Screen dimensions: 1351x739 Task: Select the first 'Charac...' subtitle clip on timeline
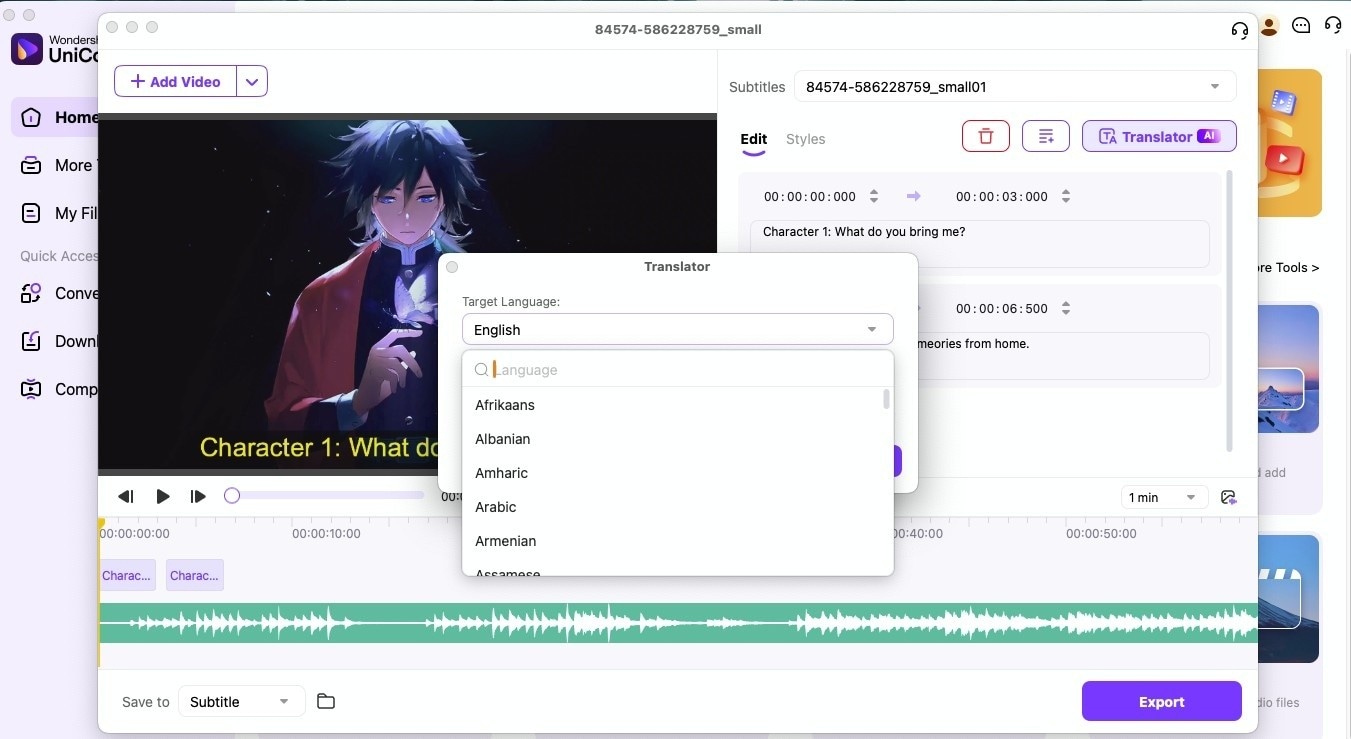click(127, 575)
